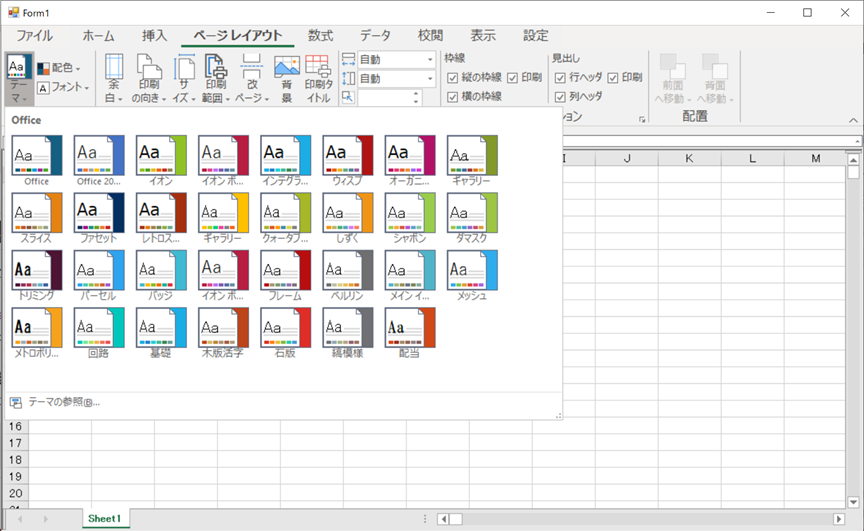
Task: Switch to the 校閲 tab
Action: (x=430, y=36)
